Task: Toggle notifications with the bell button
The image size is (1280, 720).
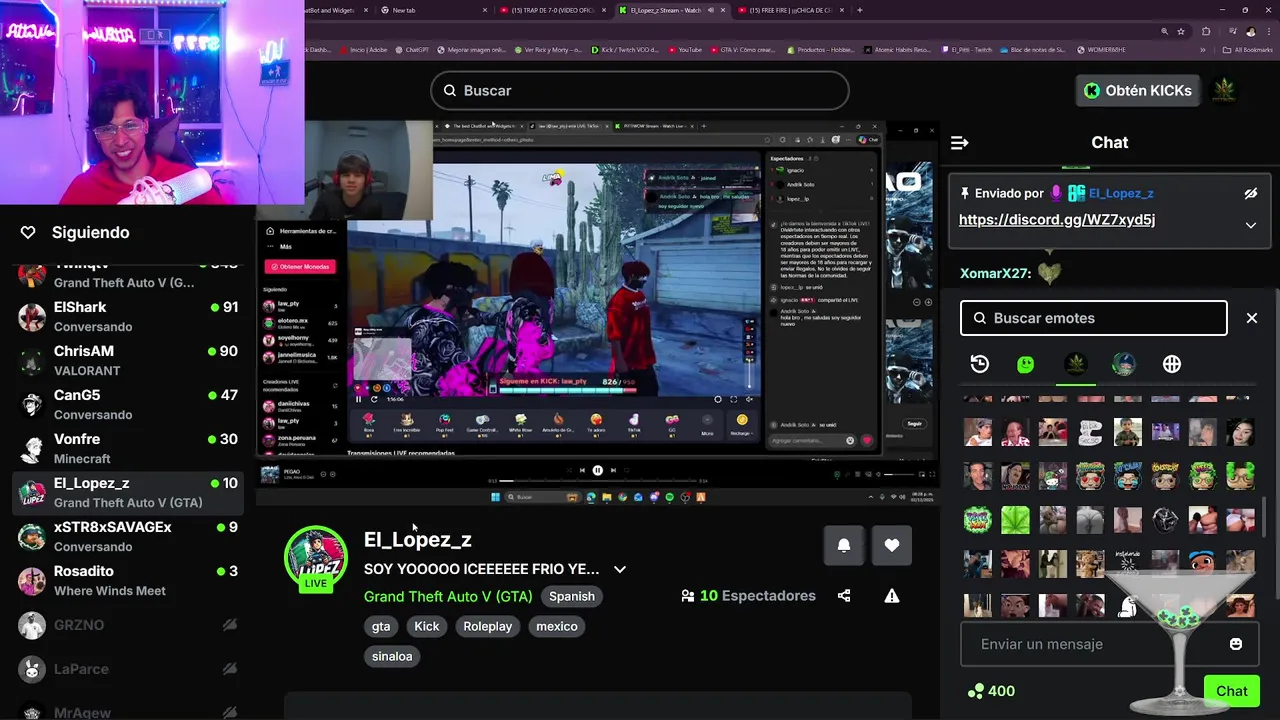Action: [x=843, y=545]
